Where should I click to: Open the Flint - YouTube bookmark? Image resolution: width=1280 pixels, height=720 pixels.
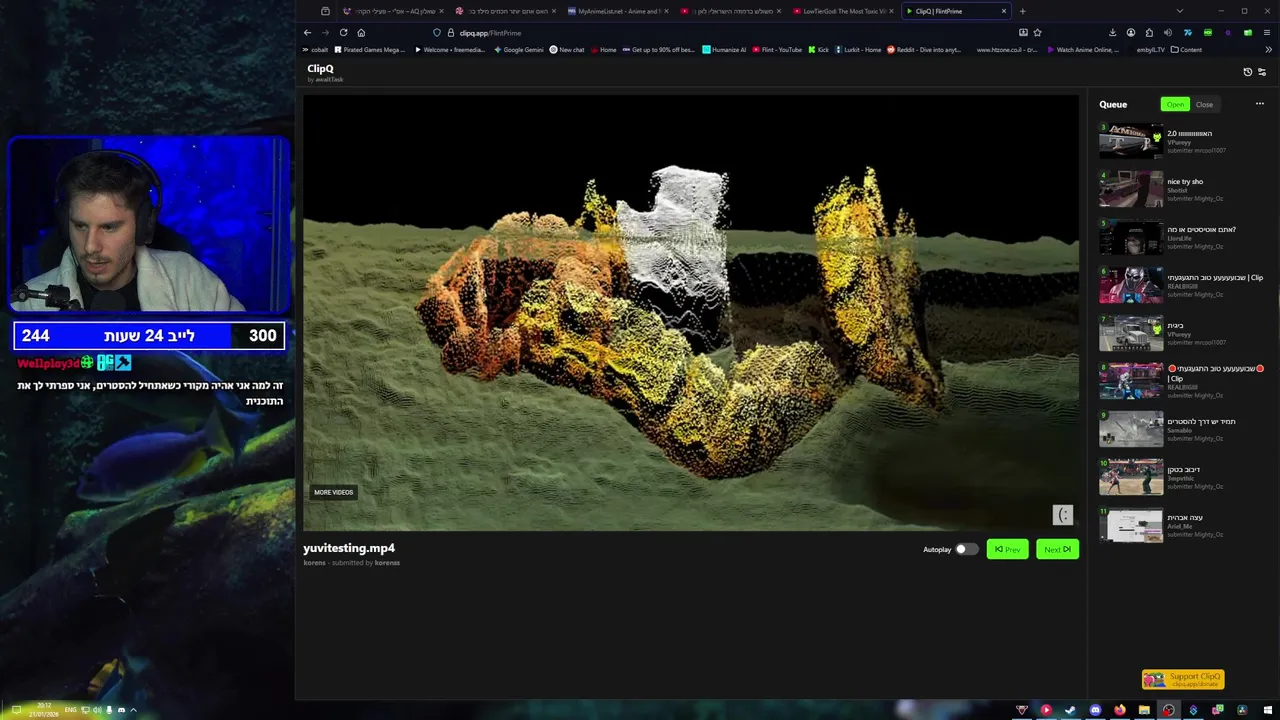pyautogui.click(x=777, y=49)
